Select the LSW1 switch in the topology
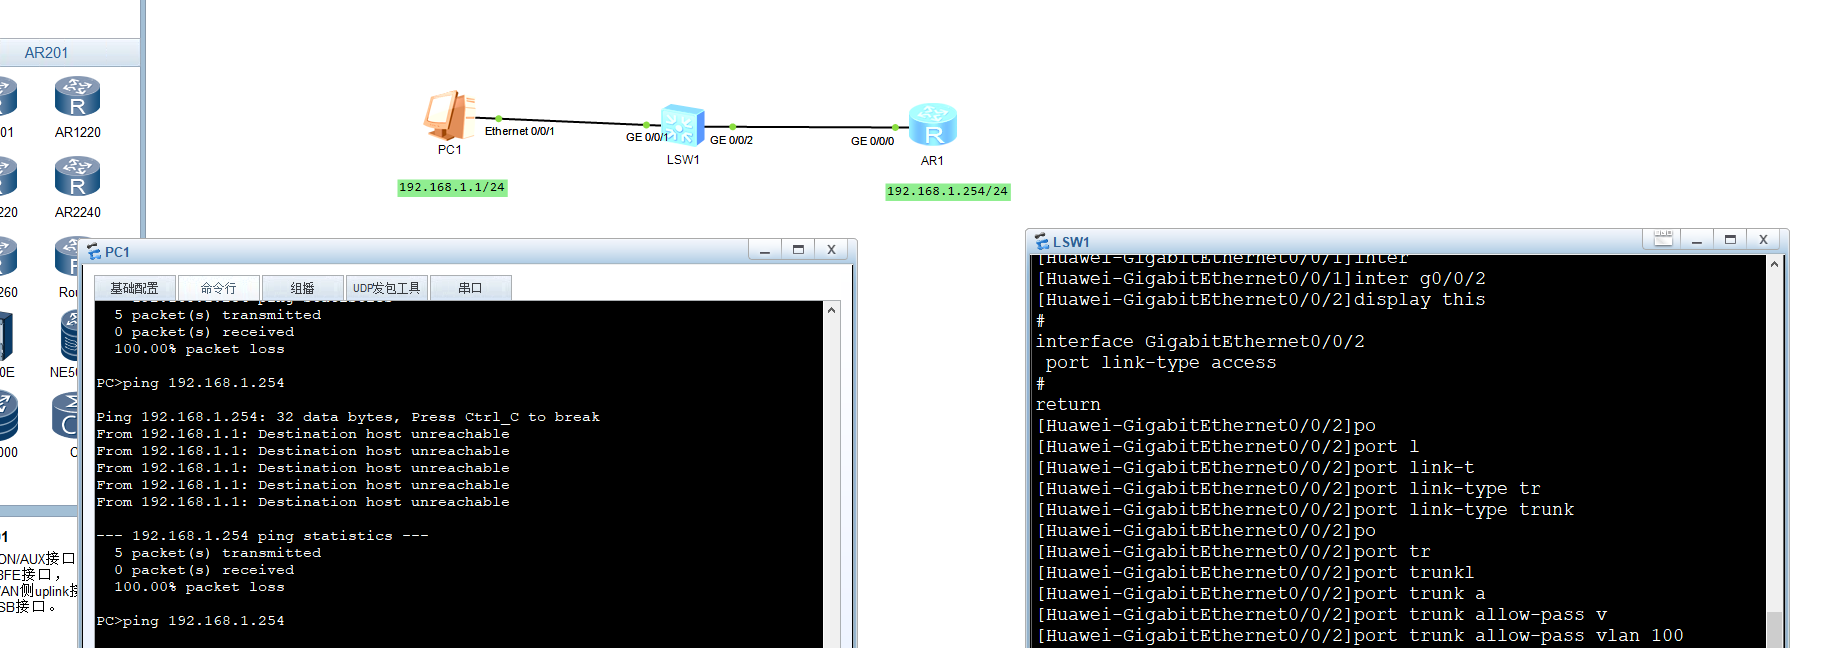This screenshot has height=648, width=1845. point(682,127)
